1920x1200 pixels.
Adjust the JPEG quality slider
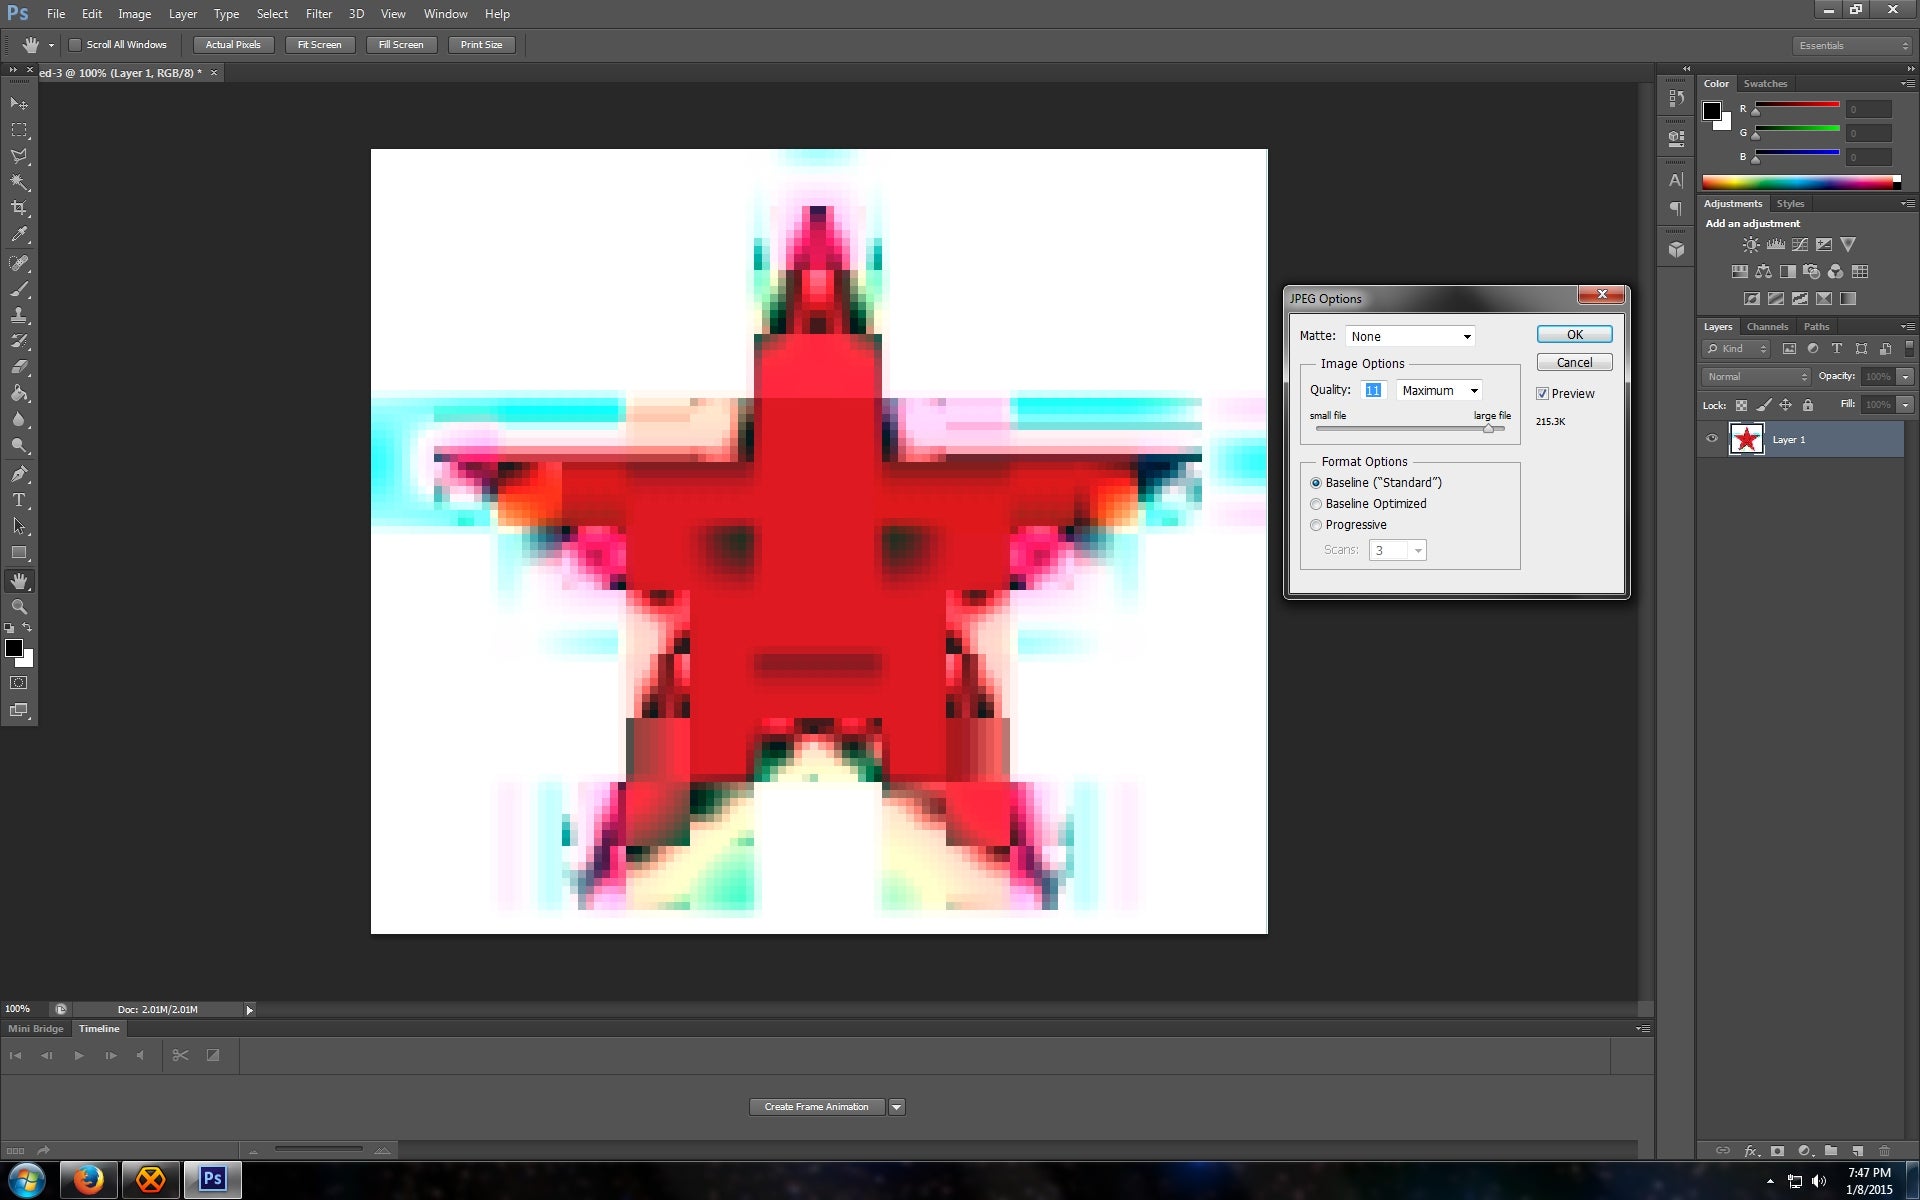(1488, 428)
